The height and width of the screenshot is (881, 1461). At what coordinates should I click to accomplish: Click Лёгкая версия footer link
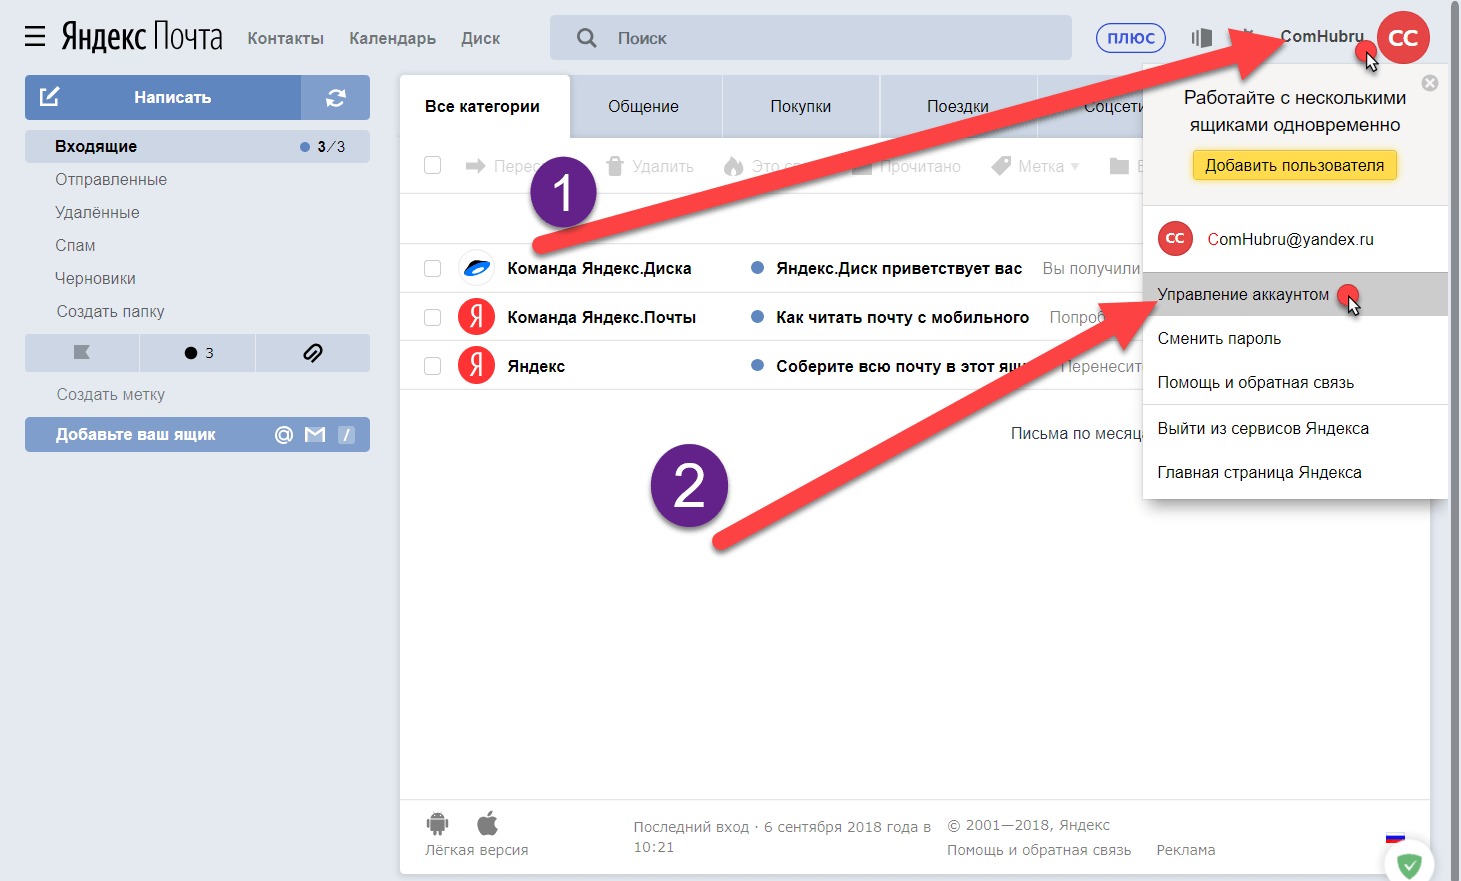476,850
